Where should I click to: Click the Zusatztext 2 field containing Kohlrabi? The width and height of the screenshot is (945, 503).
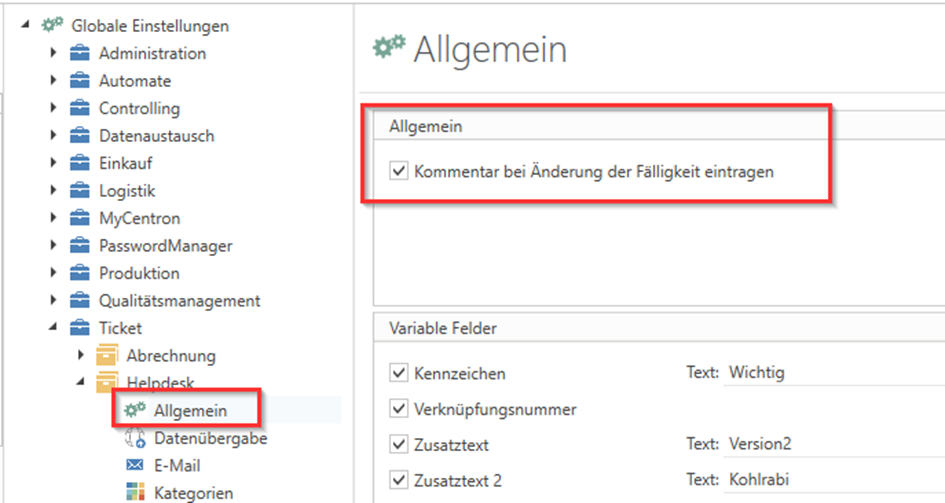(x=830, y=480)
